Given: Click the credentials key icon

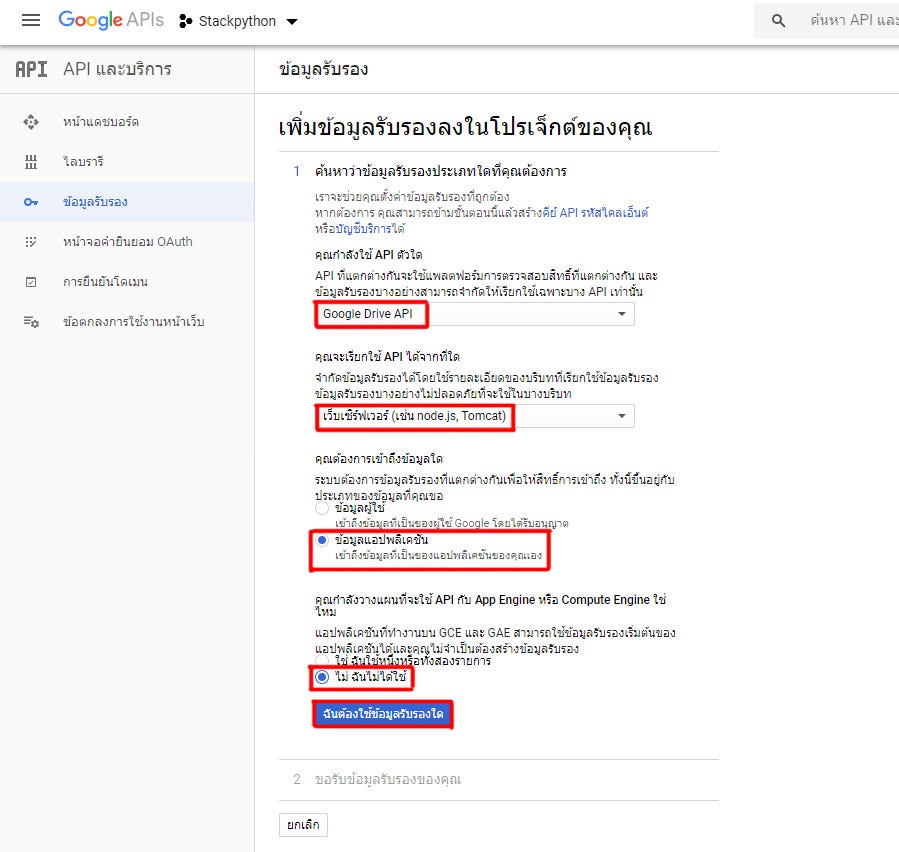Looking at the screenshot, I should click(31, 202).
